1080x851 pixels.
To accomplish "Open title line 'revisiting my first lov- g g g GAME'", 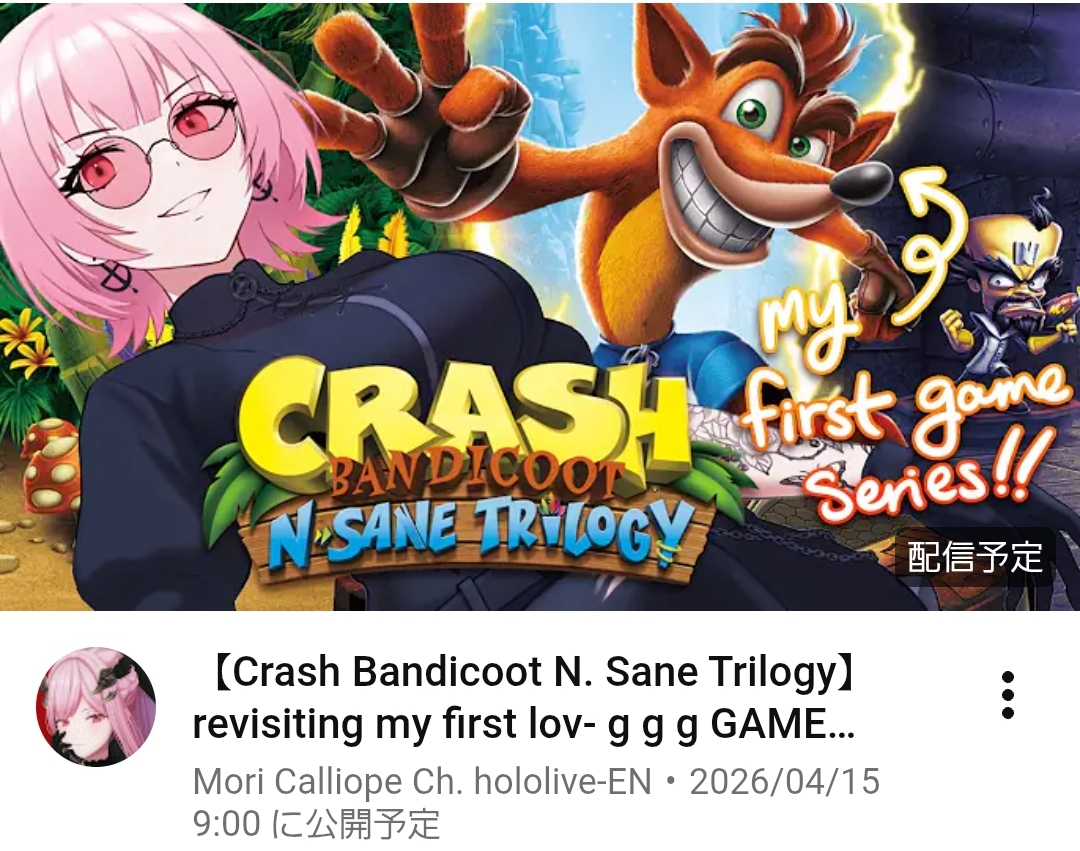I will 523,724.
